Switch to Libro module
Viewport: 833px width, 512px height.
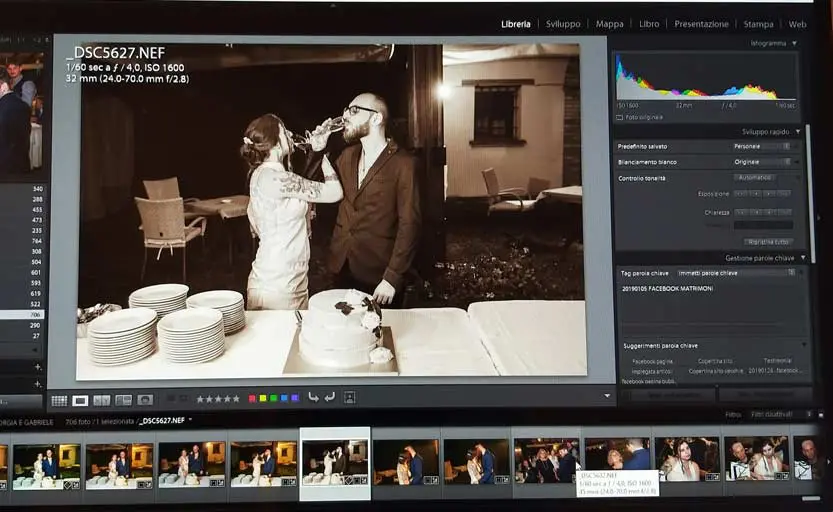(x=649, y=24)
